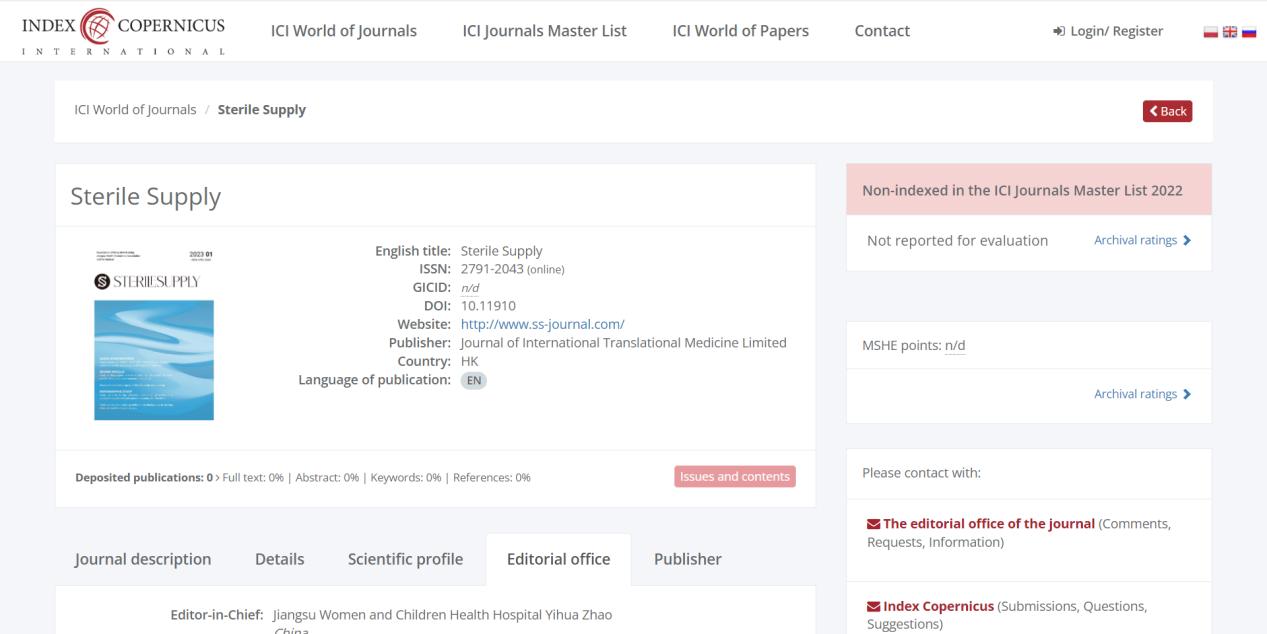Viewport: 1267px width, 634px height.
Task: Open ICI World of Journals in top navigation
Action: pyautogui.click(x=344, y=31)
